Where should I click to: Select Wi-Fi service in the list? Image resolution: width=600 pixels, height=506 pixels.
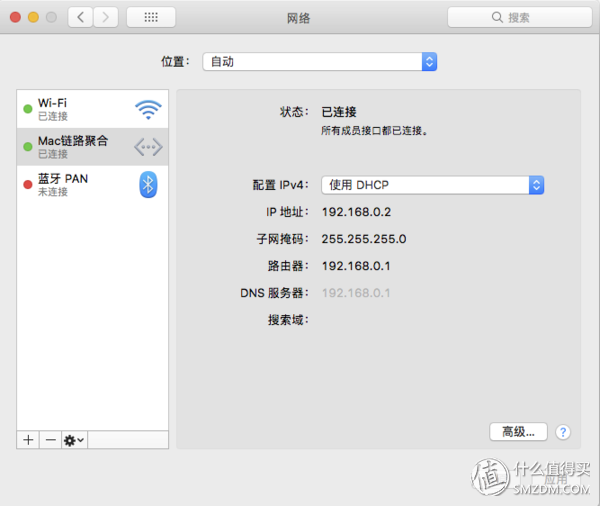click(x=93, y=109)
